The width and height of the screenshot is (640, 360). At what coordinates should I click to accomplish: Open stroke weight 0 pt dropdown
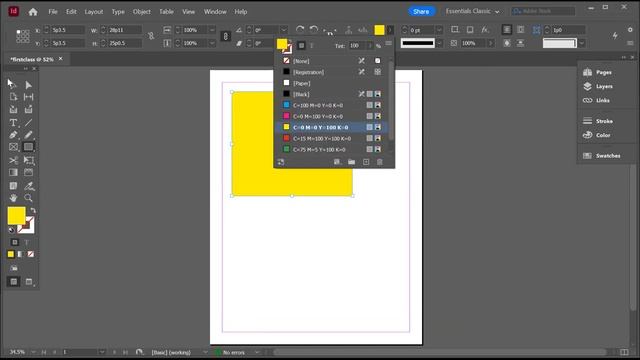[439, 30]
